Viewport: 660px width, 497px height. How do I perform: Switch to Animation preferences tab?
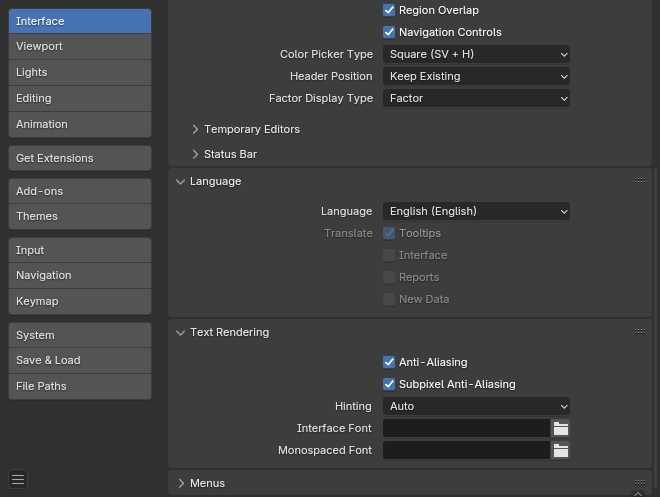(80, 124)
